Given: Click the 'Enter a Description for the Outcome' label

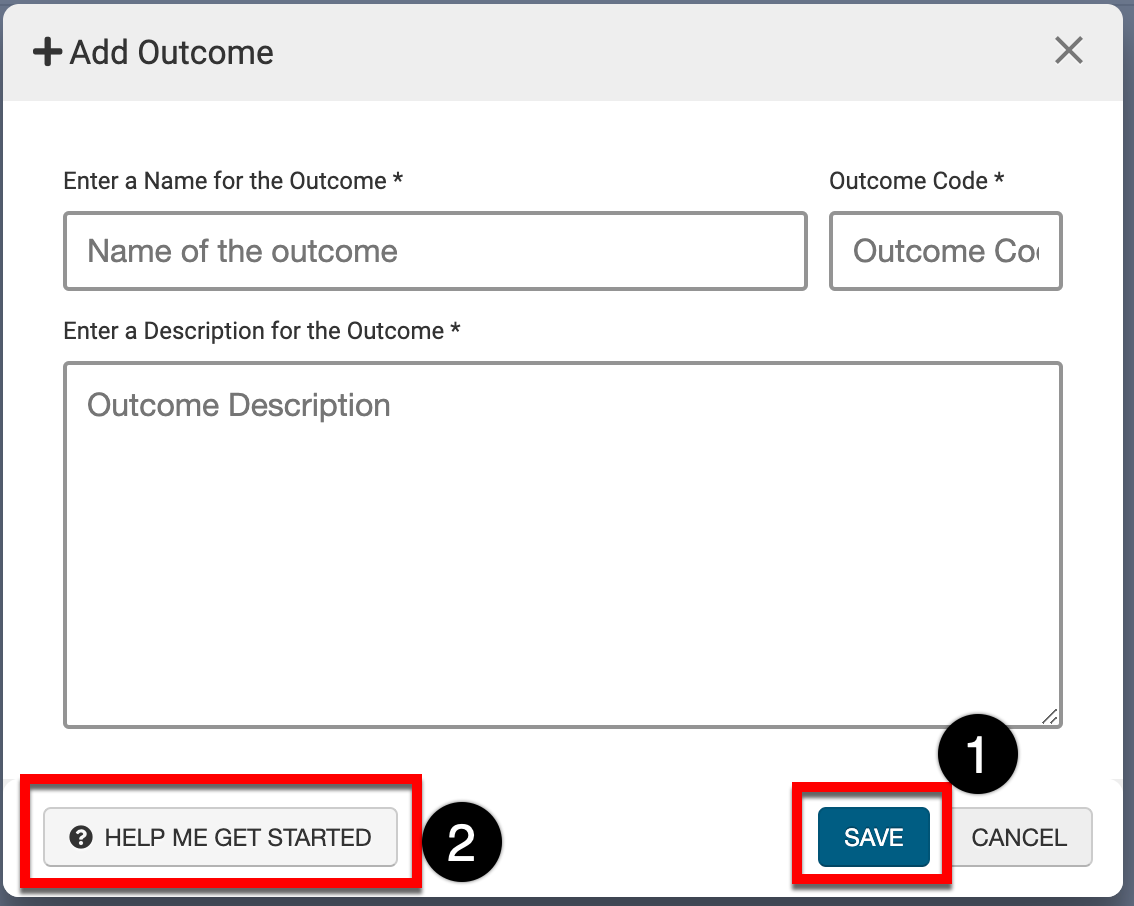Looking at the screenshot, I should (253, 331).
